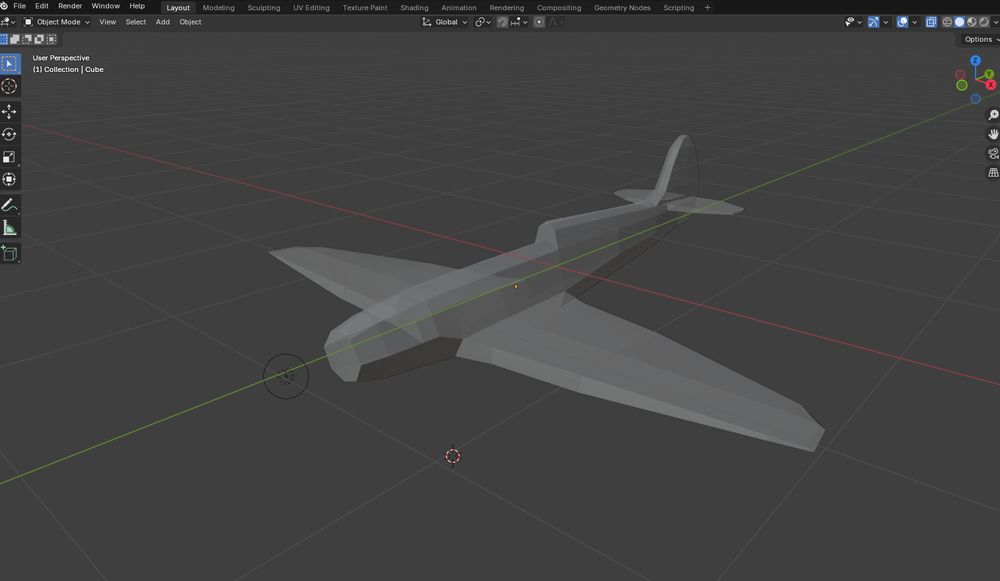The image size is (1000, 581).
Task: Choose the Annotate tool
Action: [9, 204]
